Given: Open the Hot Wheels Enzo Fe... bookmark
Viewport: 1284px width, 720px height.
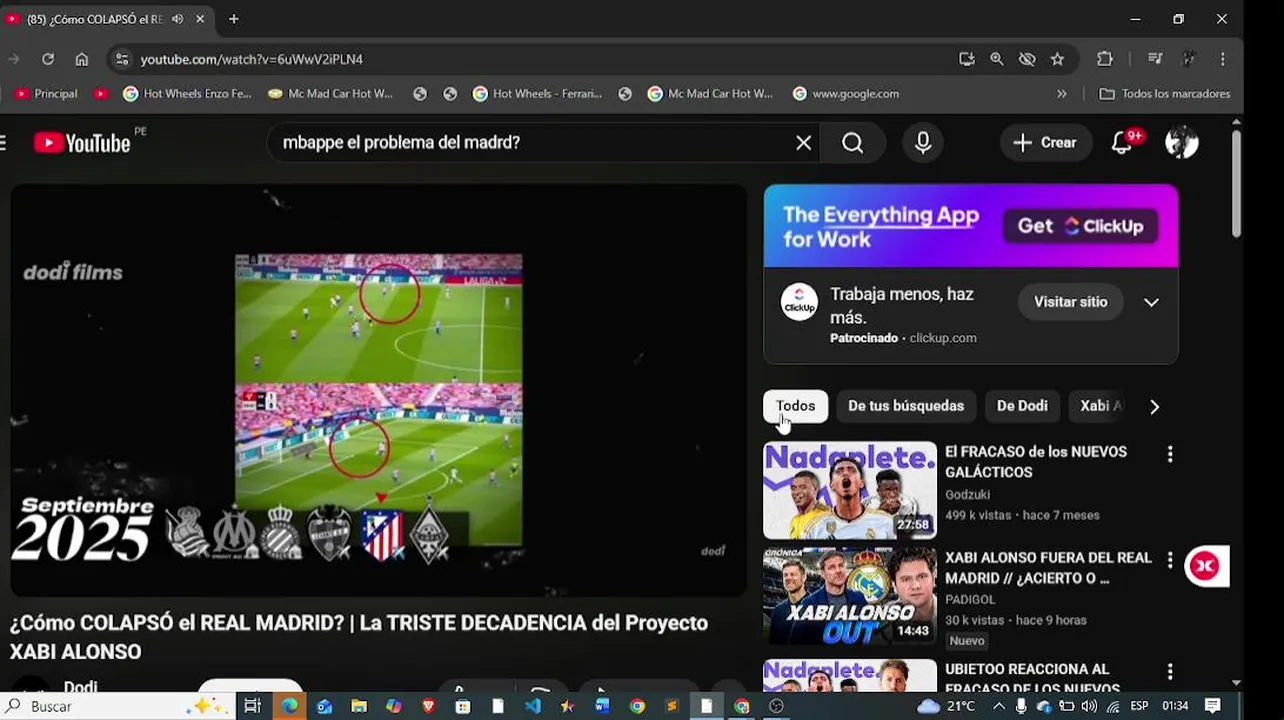Looking at the screenshot, I should click(x=187, y=93).
